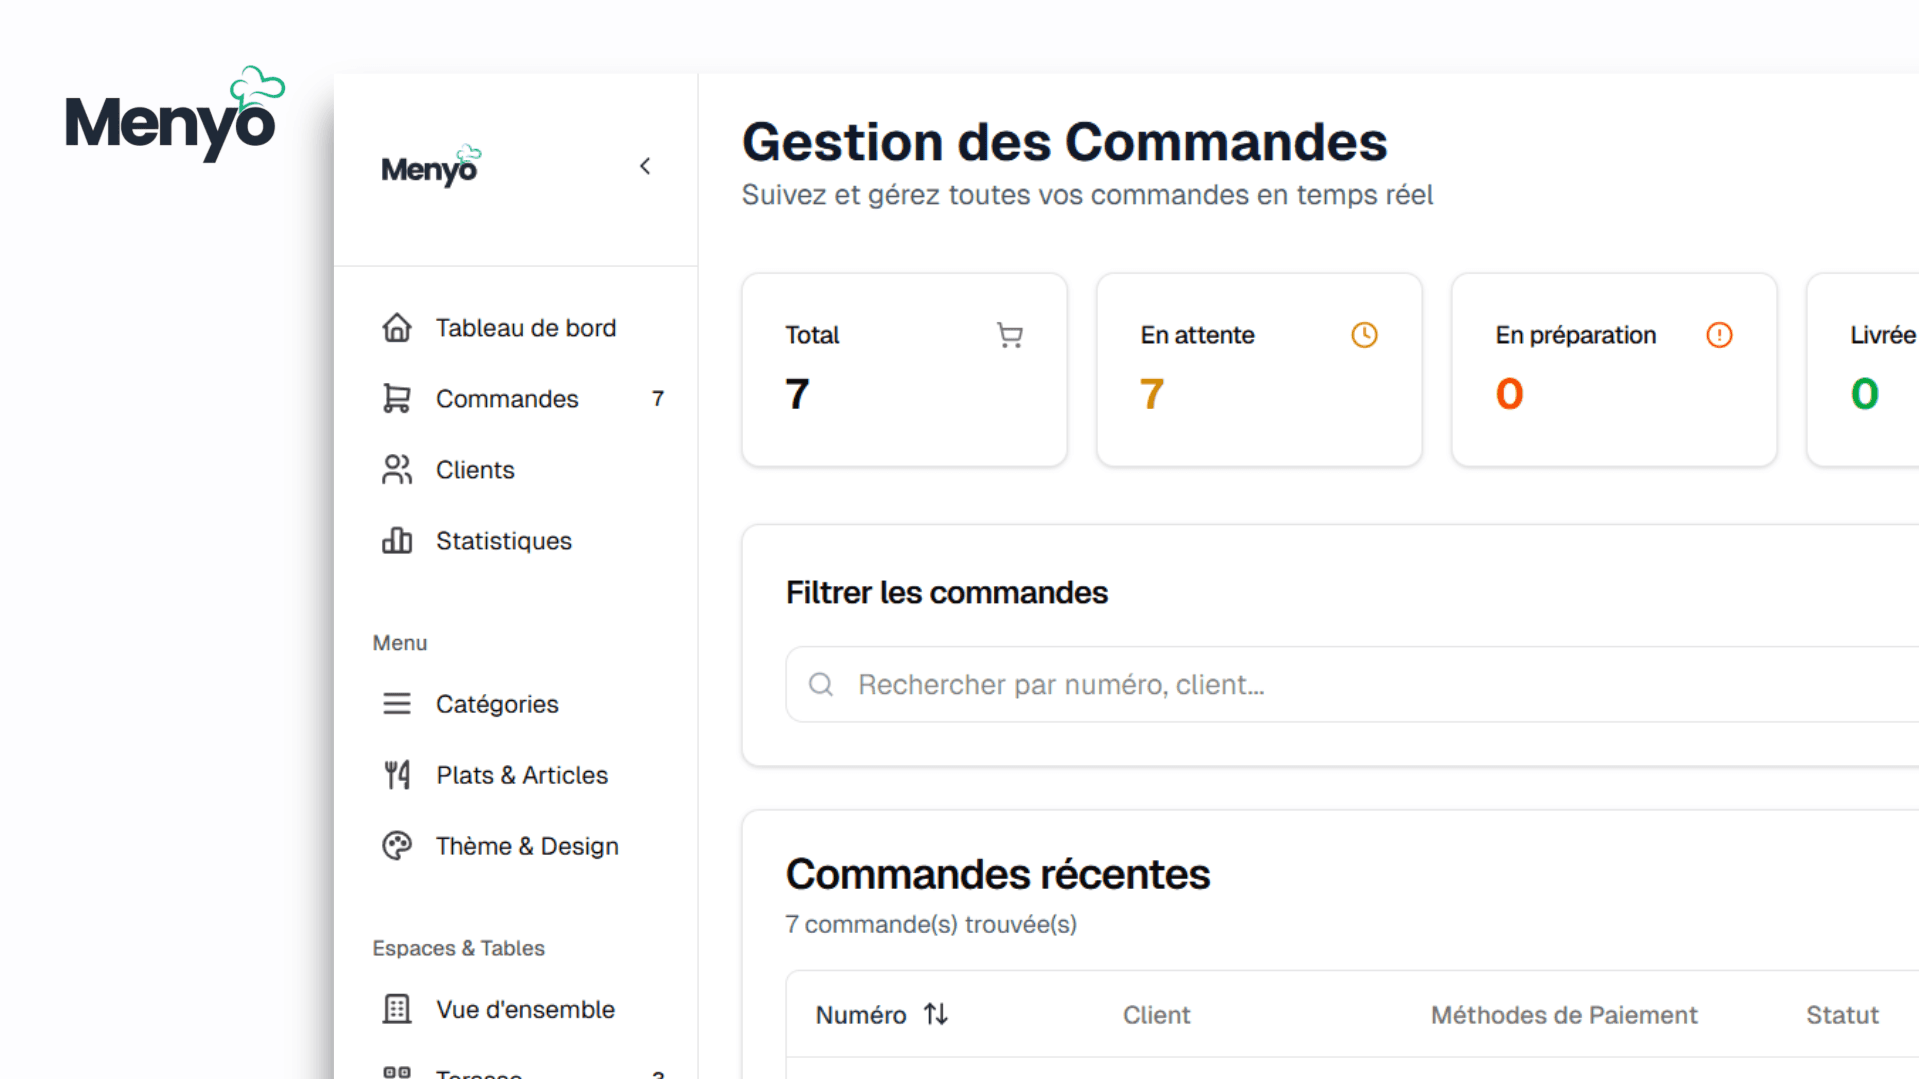Click the 7 badge next to Commandes
The height and width of the screenshot is (1079, 1919).
[658, 399]
